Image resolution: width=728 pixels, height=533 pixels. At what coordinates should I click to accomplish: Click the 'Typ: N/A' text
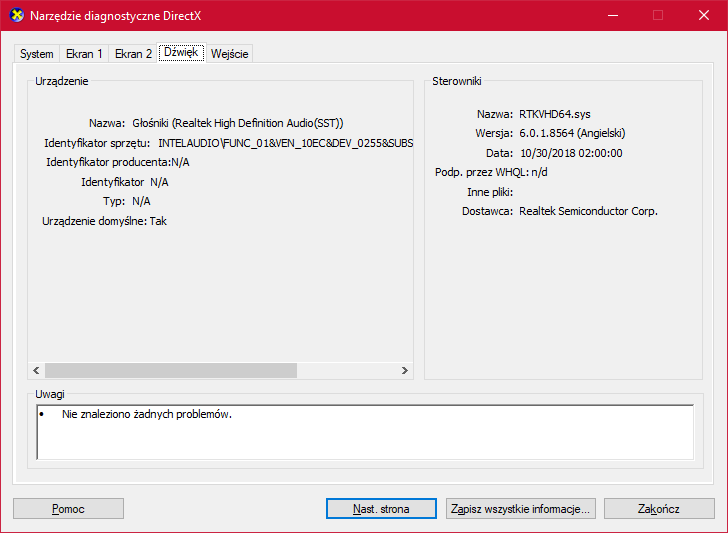(127, 201)
